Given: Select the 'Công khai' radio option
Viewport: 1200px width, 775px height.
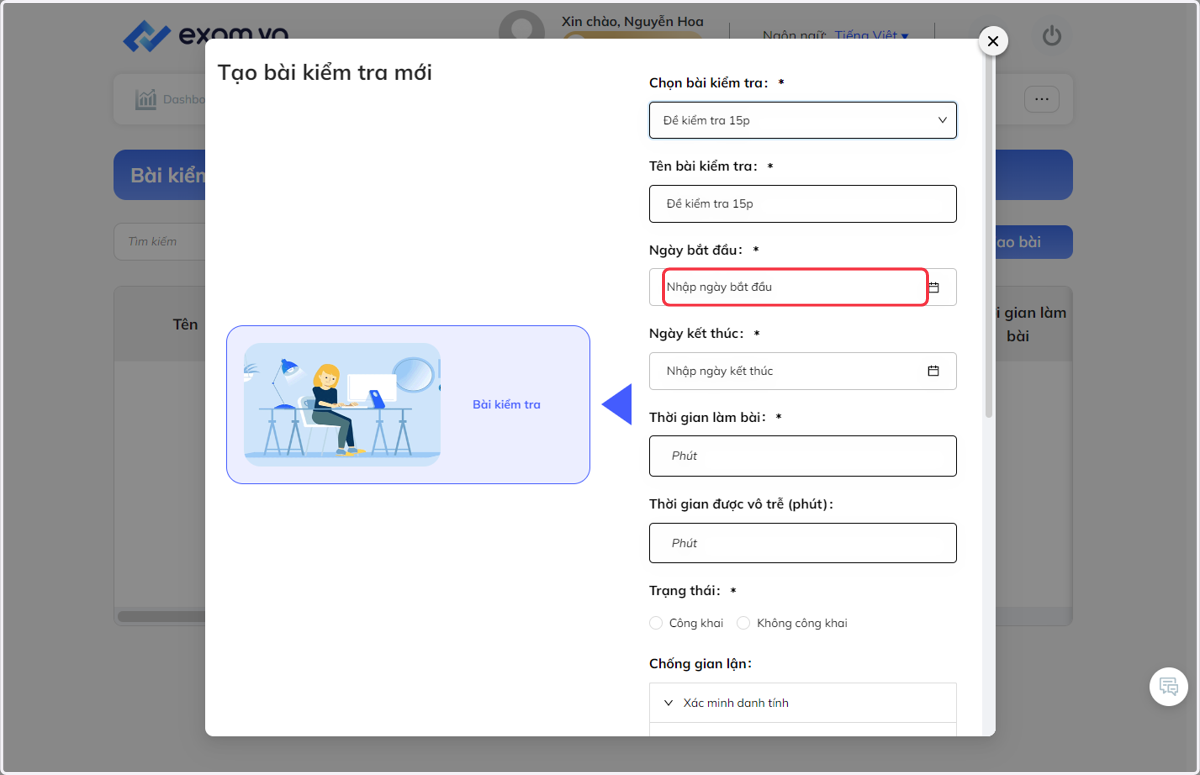Looking at the screenshot, I should [656, 623].
